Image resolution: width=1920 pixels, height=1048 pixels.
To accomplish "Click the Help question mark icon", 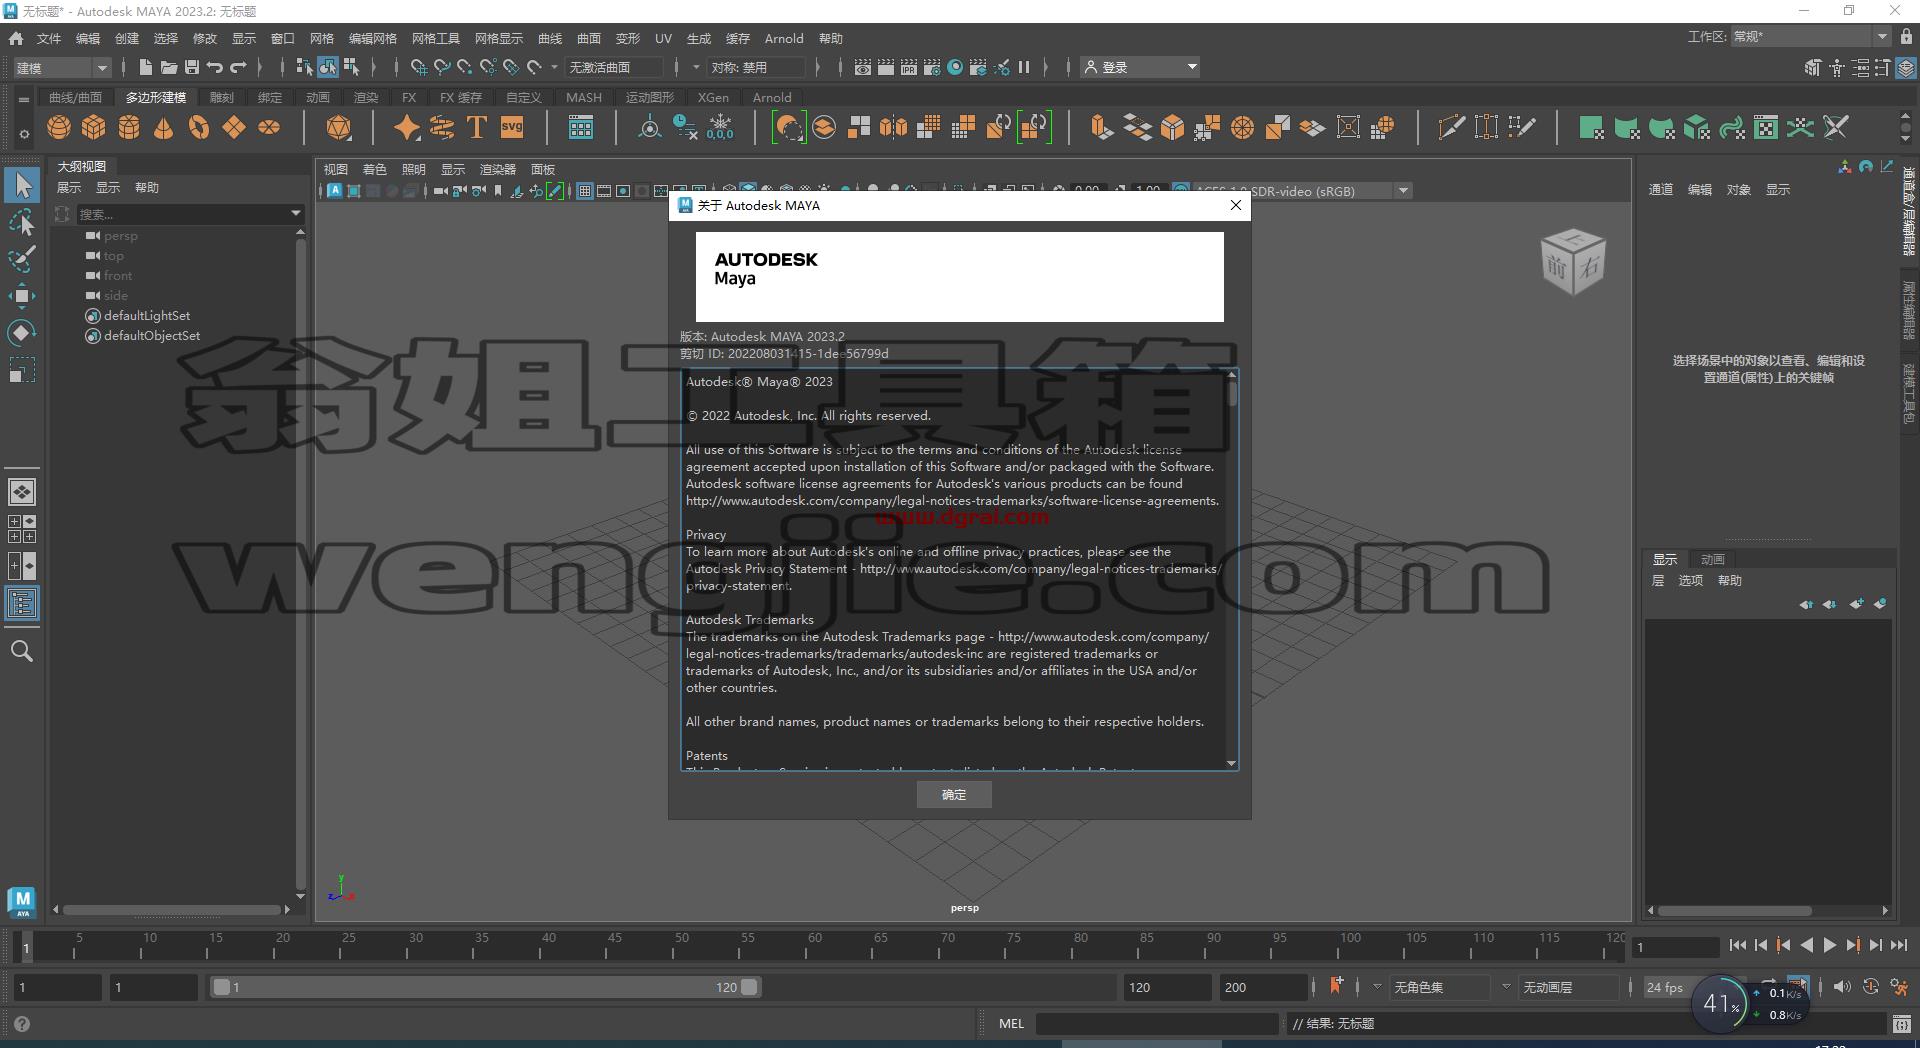I will tap(22, 1024).
